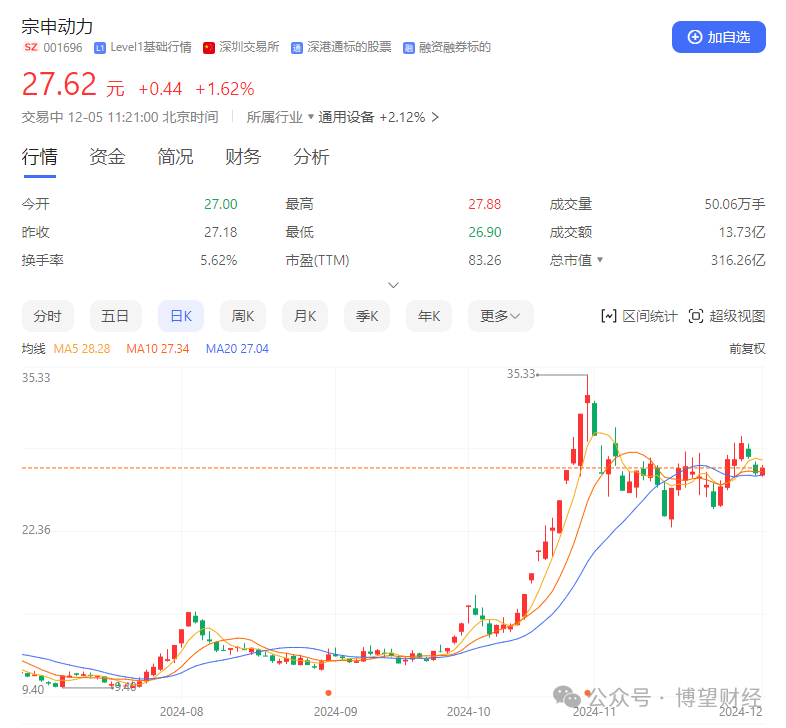Select the 月K chart period
Viewport: 786px width, 728px height.
coord(305,316)
